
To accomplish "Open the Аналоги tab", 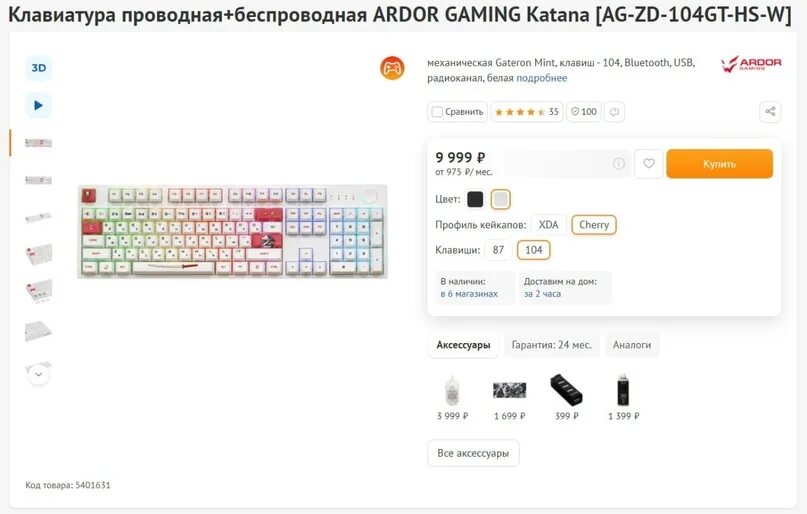I will coord(631,345).
